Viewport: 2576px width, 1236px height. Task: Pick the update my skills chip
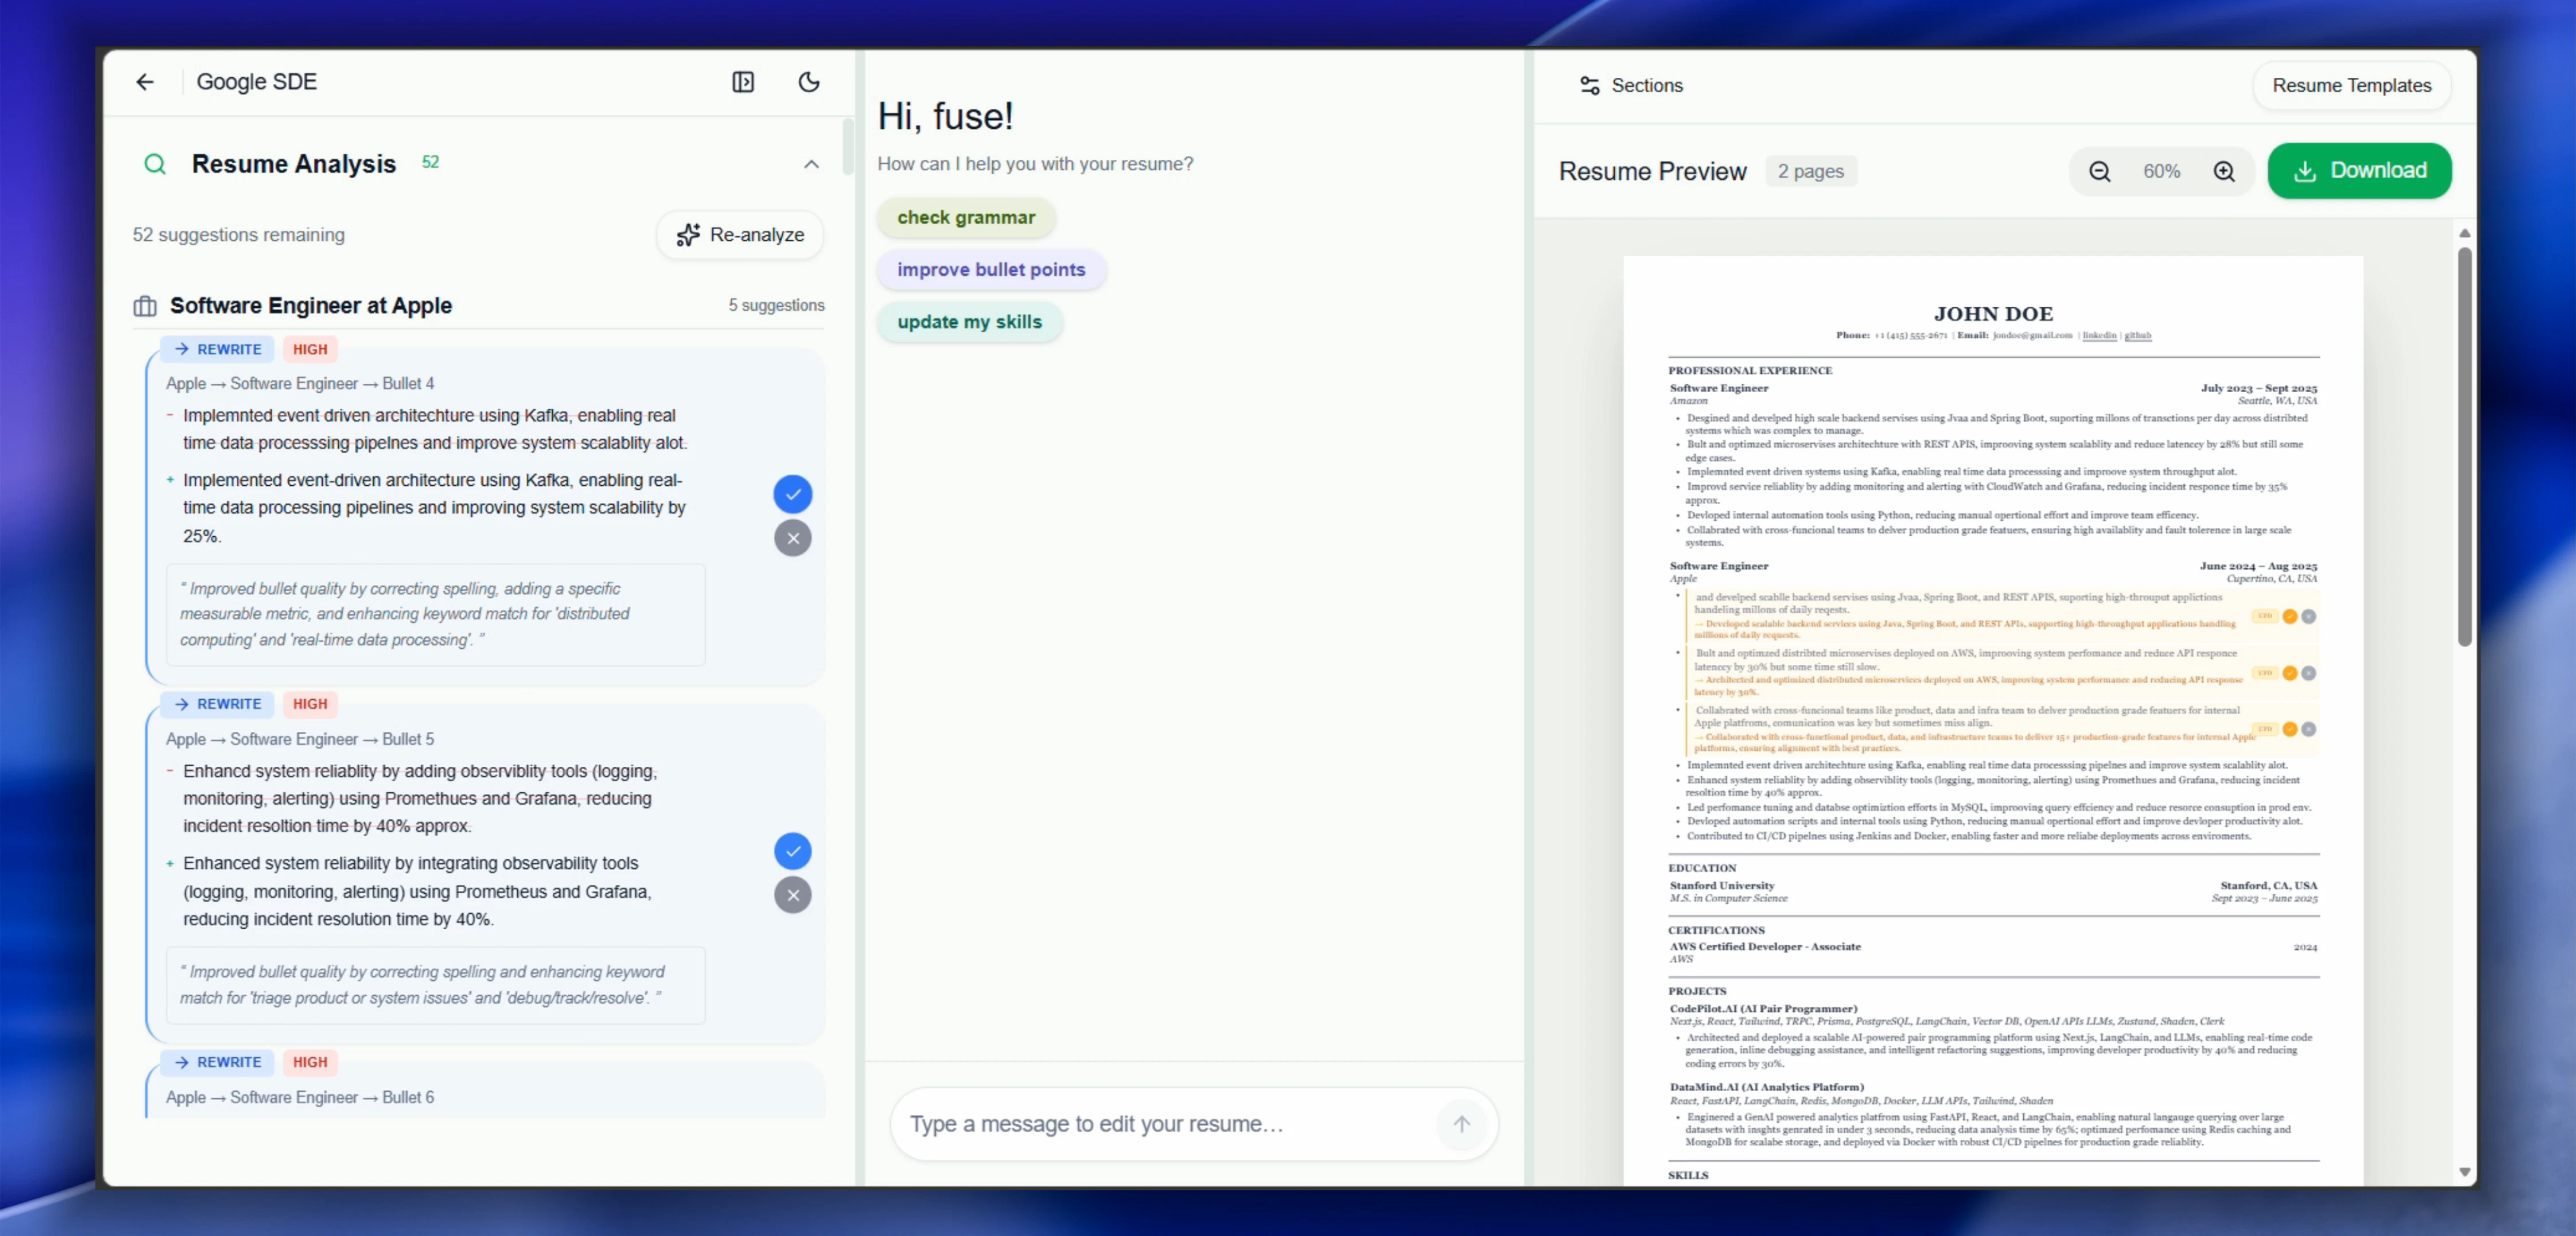(968, 322)
